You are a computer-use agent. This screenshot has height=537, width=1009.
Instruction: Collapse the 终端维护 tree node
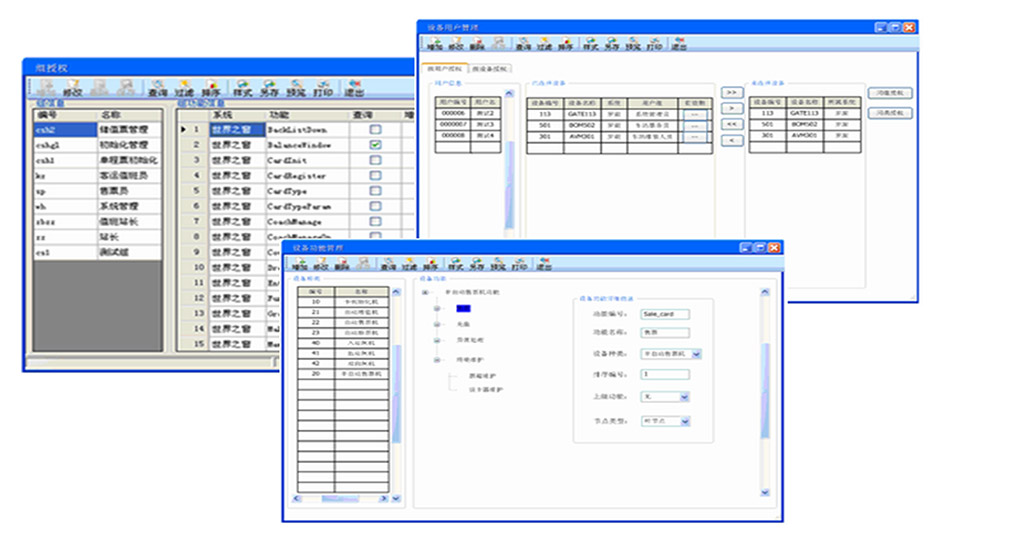(x=437, y=357)
